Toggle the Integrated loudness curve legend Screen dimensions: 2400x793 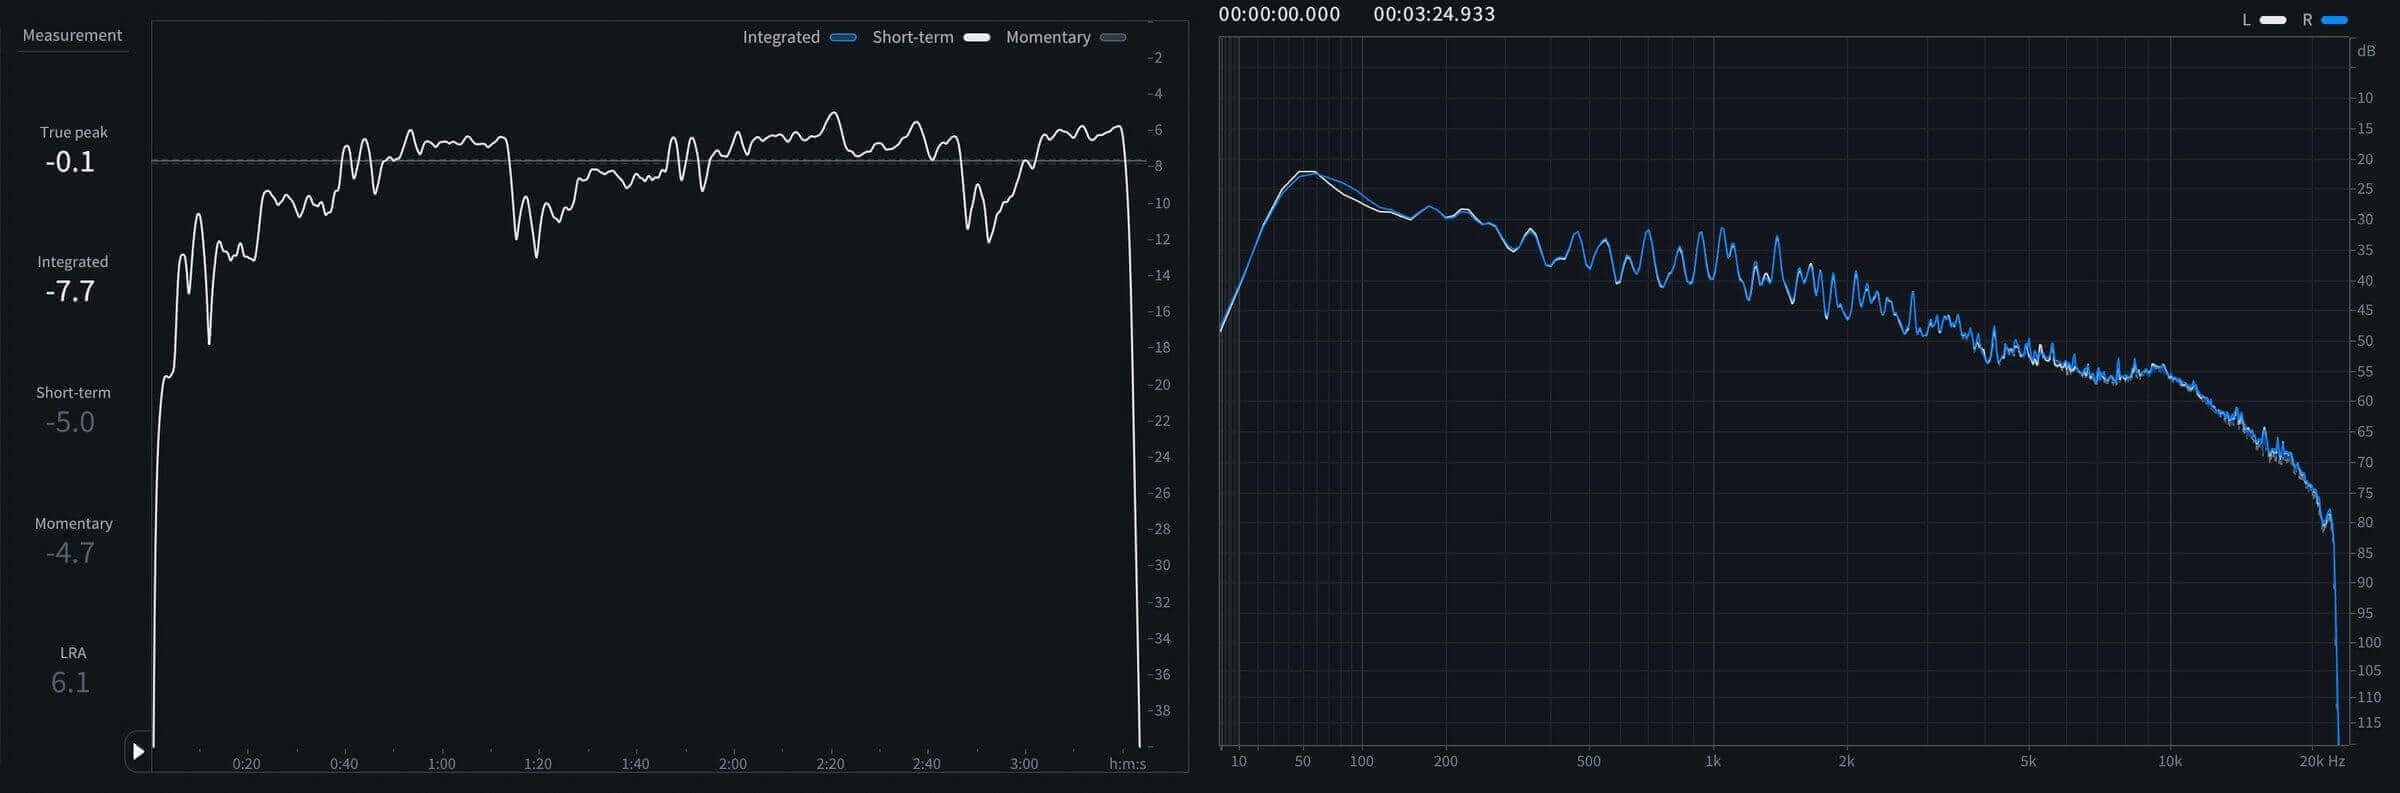pyautogui.click(x=799, y=37)
